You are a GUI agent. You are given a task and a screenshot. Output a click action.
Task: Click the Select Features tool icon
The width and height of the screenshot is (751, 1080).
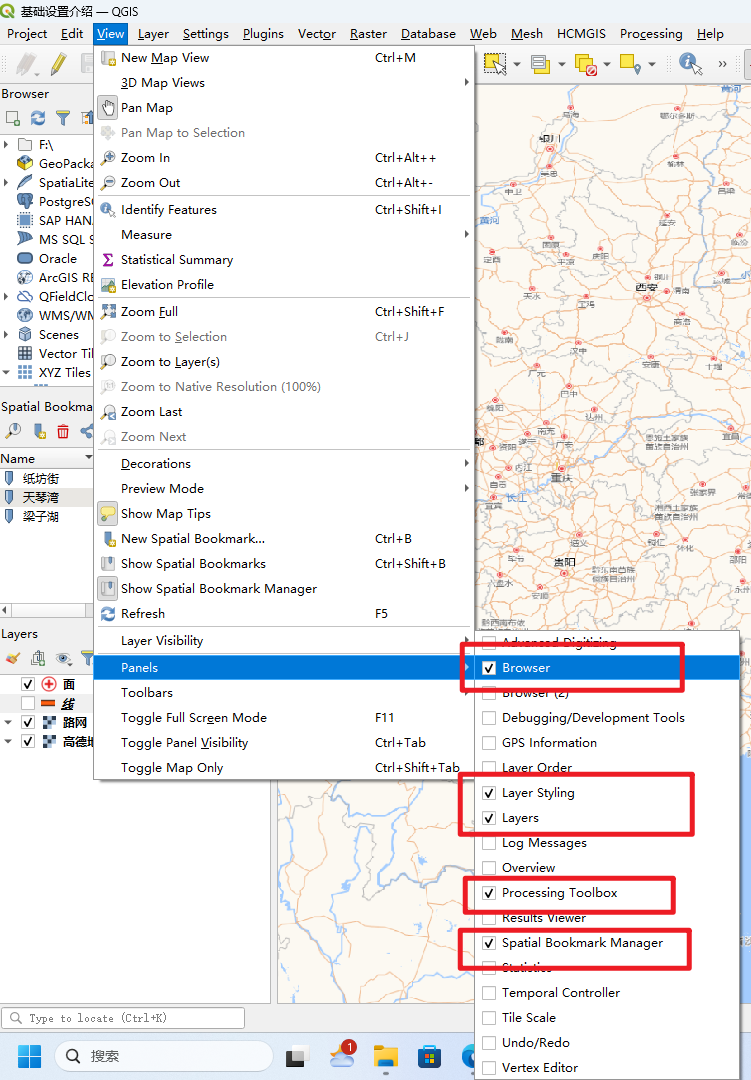[x=495, y=63]
